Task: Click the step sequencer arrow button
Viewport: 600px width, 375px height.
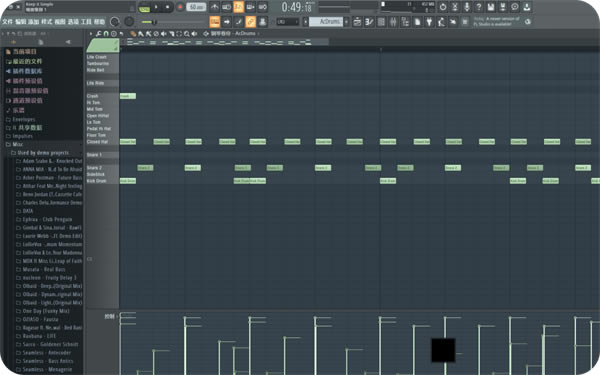Action: tap(227, 22)
